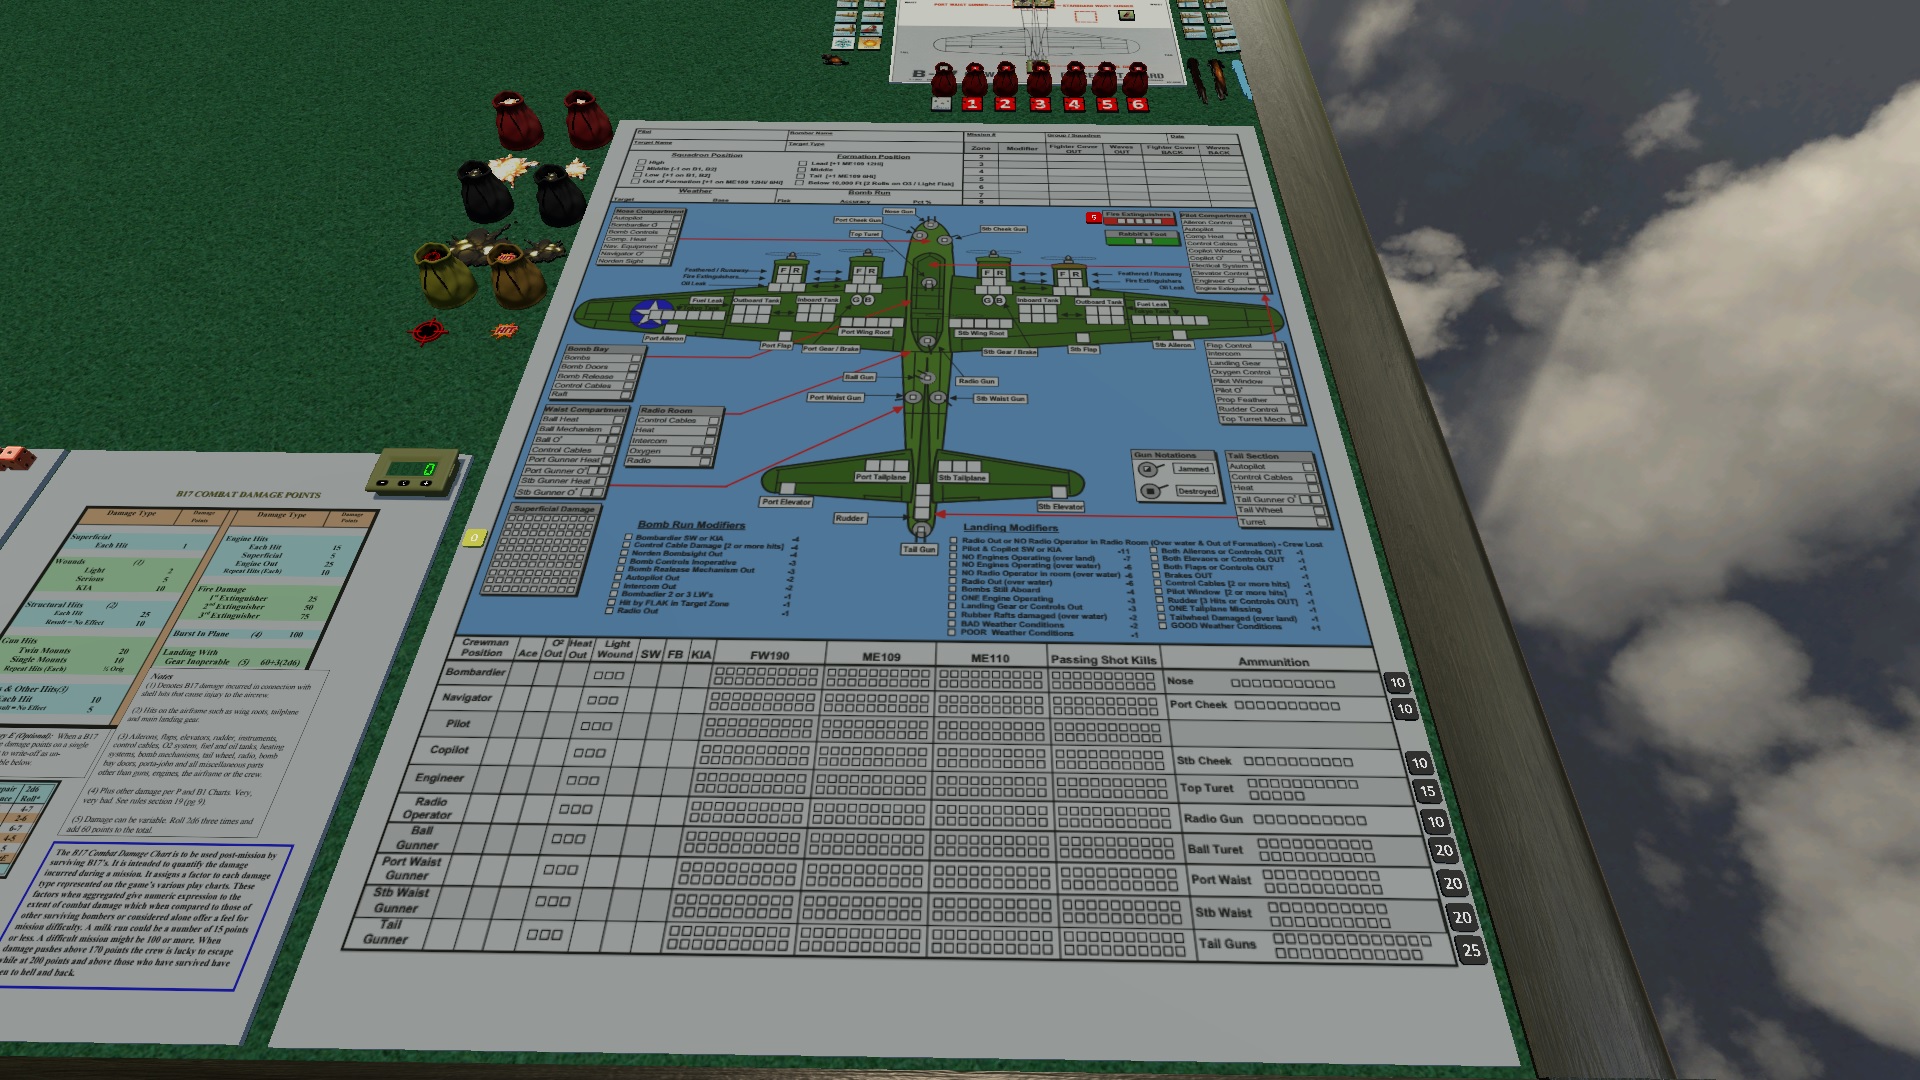Click the red number 2 tile
Image resolution: width=1920 pixels, height=1080 pixels.
[x=1005, y=104]
